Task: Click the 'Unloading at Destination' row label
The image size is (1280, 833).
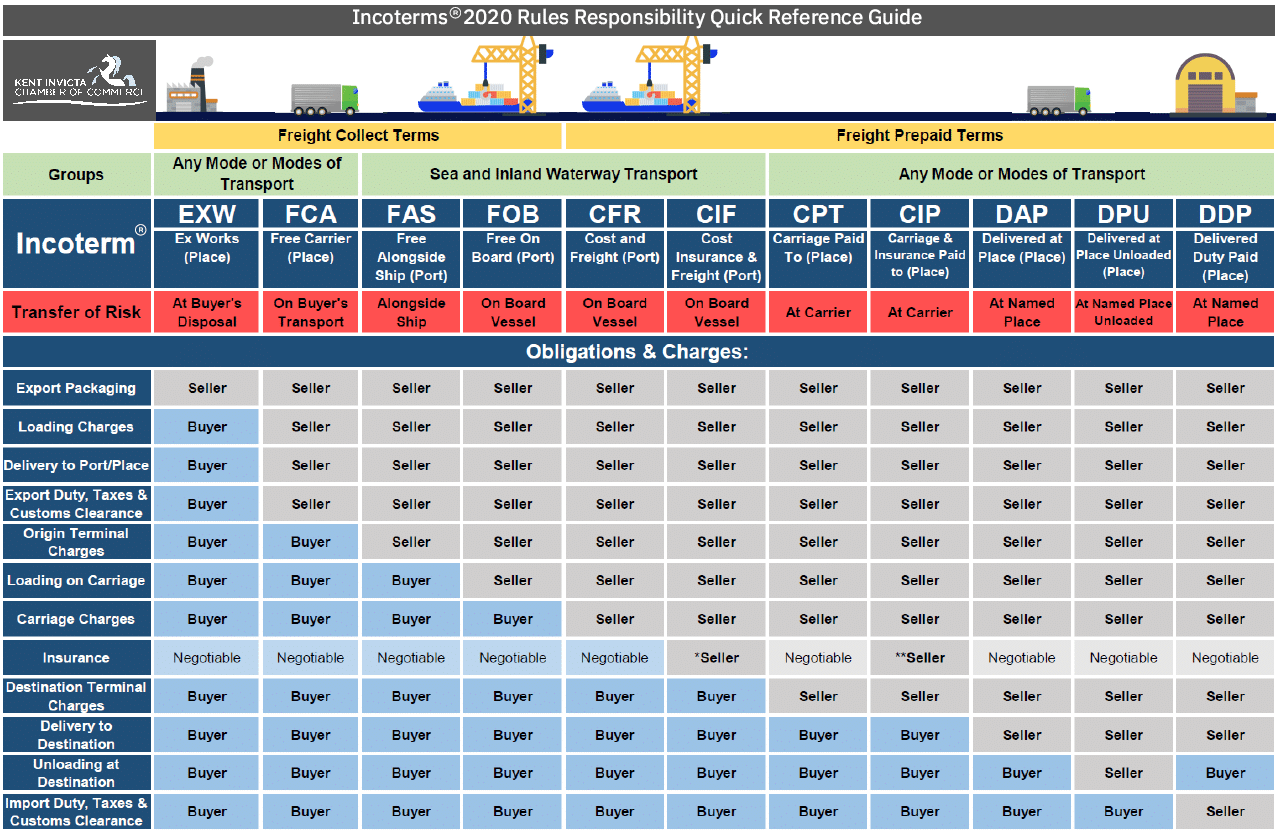Action: pos(76,773)
